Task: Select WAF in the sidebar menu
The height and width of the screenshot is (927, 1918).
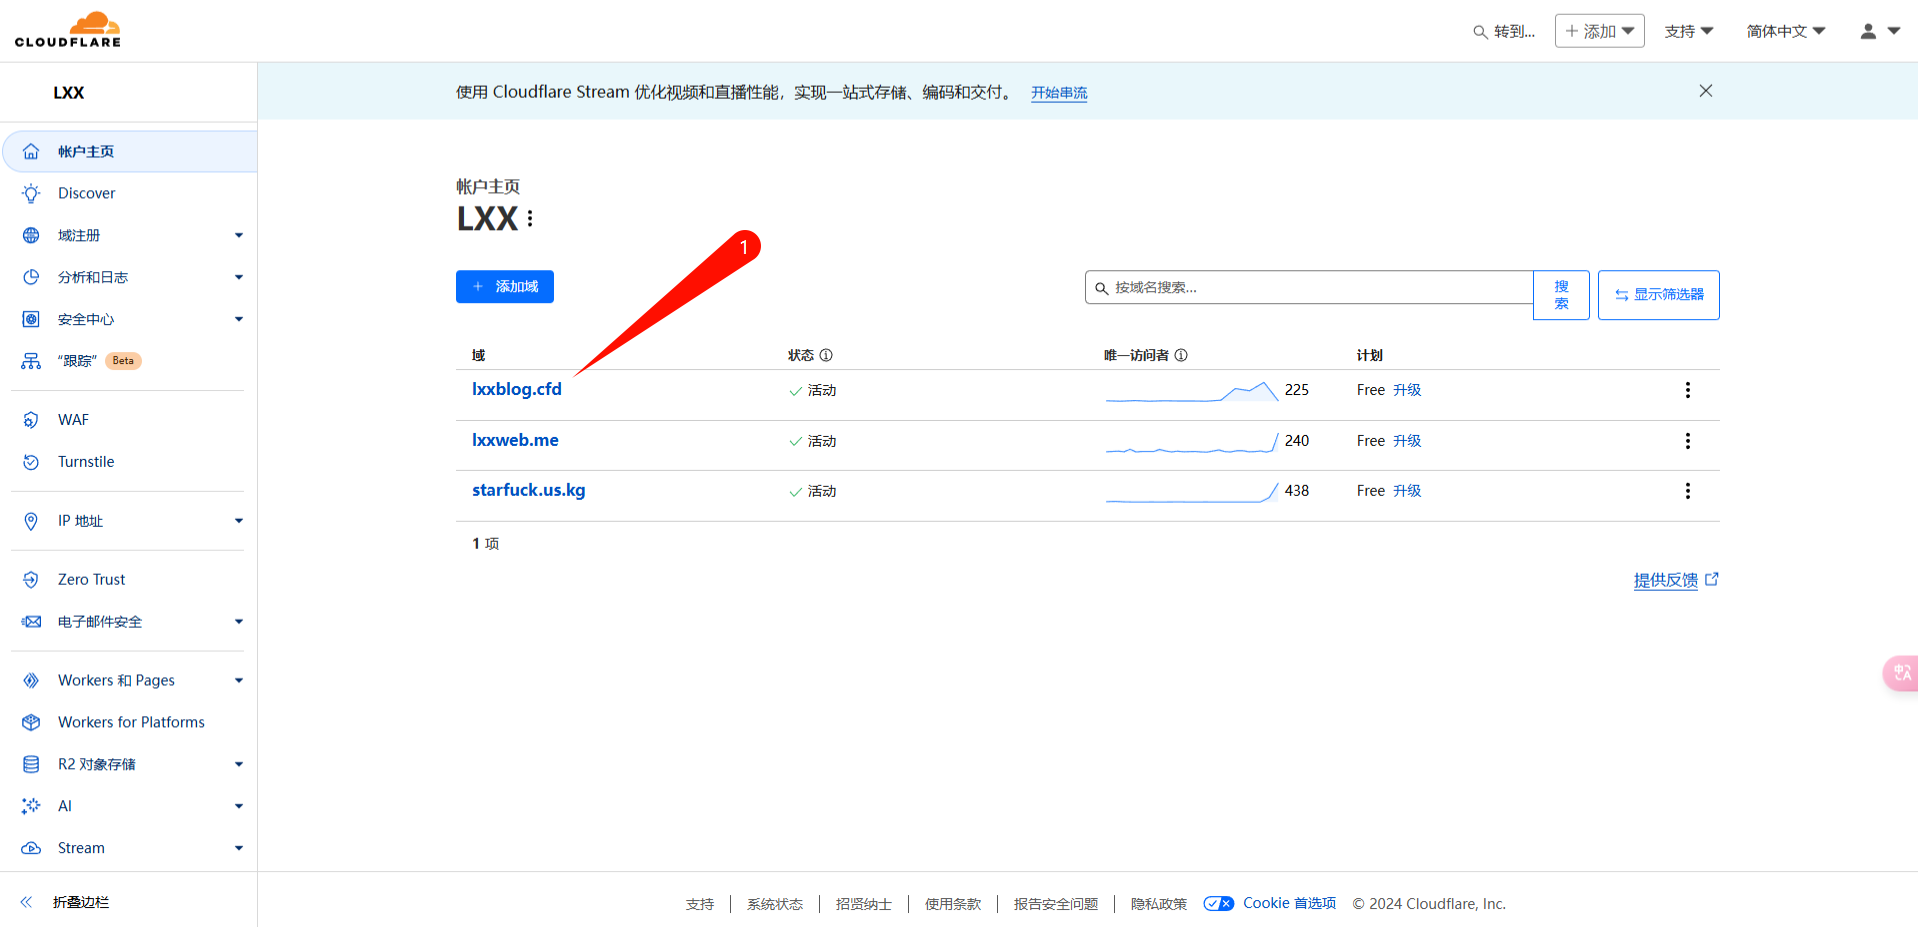Action: point(73,420)
